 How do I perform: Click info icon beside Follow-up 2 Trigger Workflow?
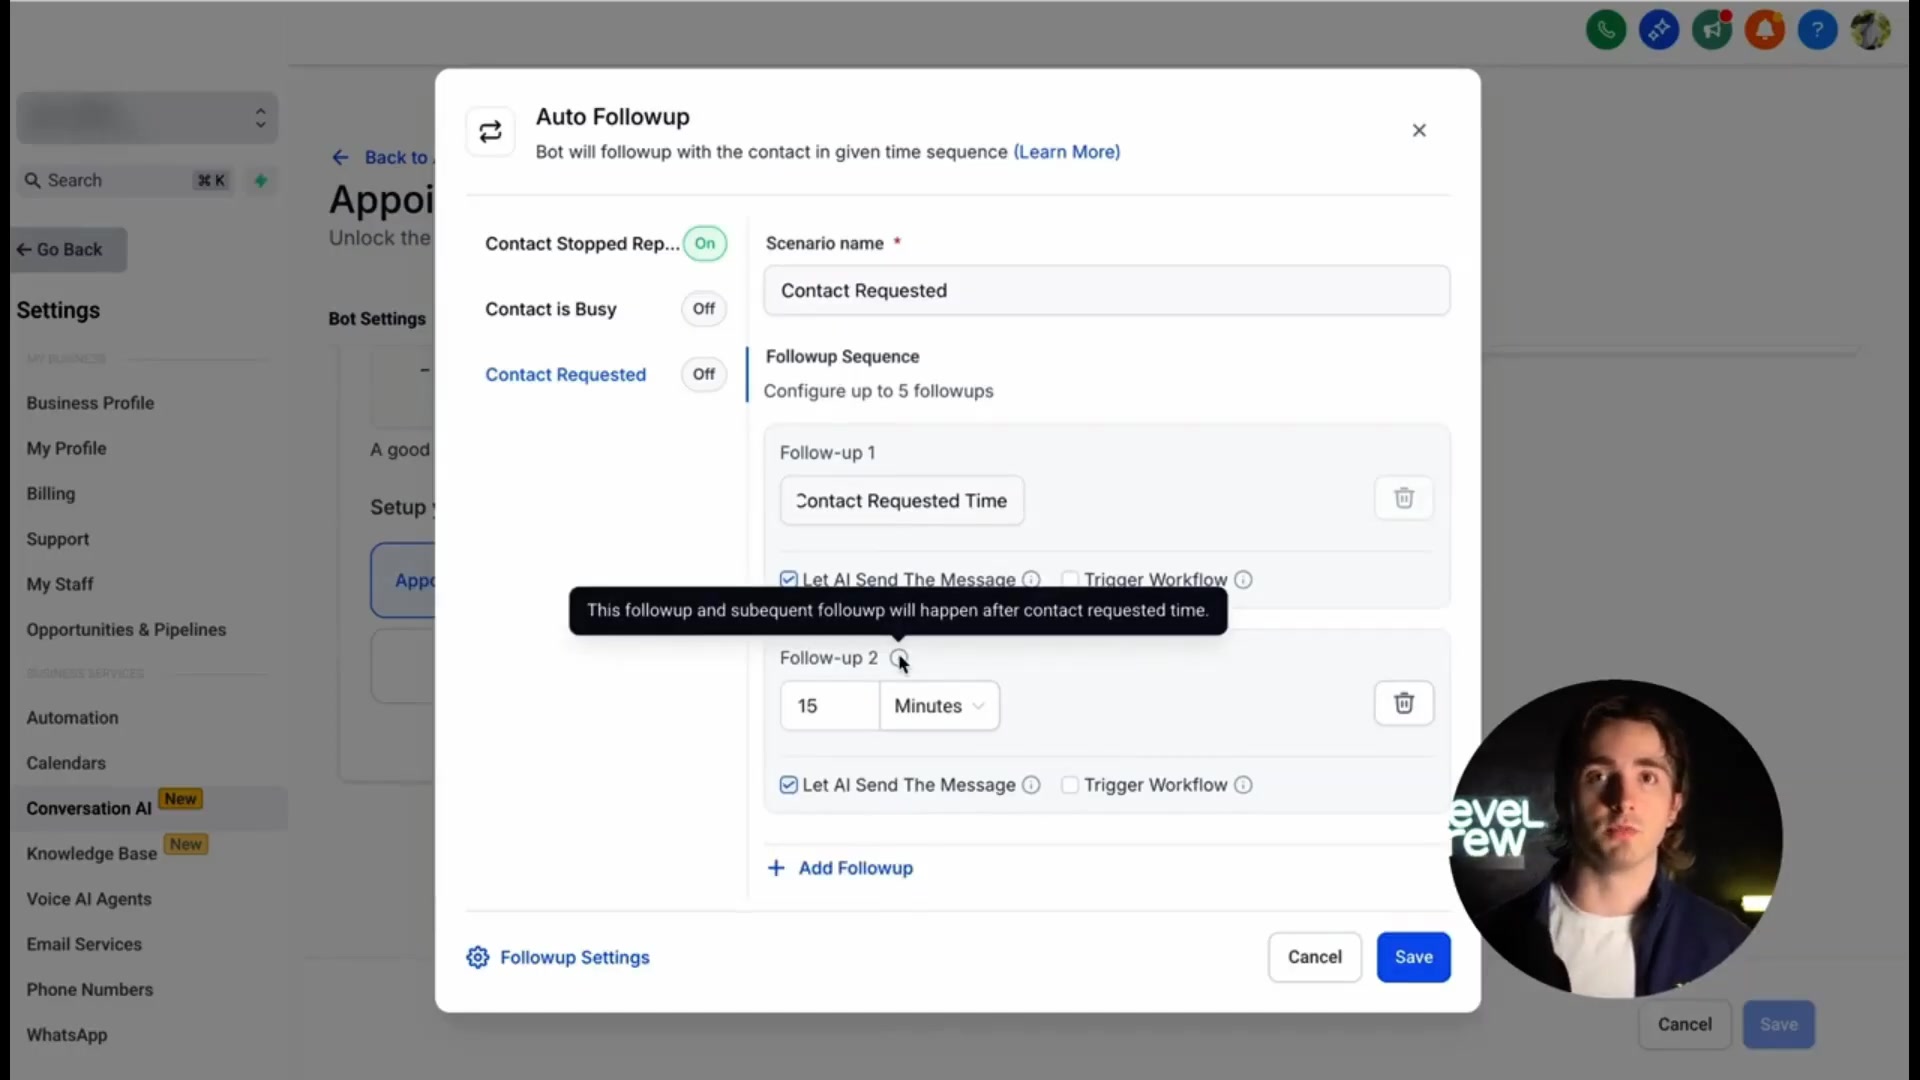point(1243,785)
